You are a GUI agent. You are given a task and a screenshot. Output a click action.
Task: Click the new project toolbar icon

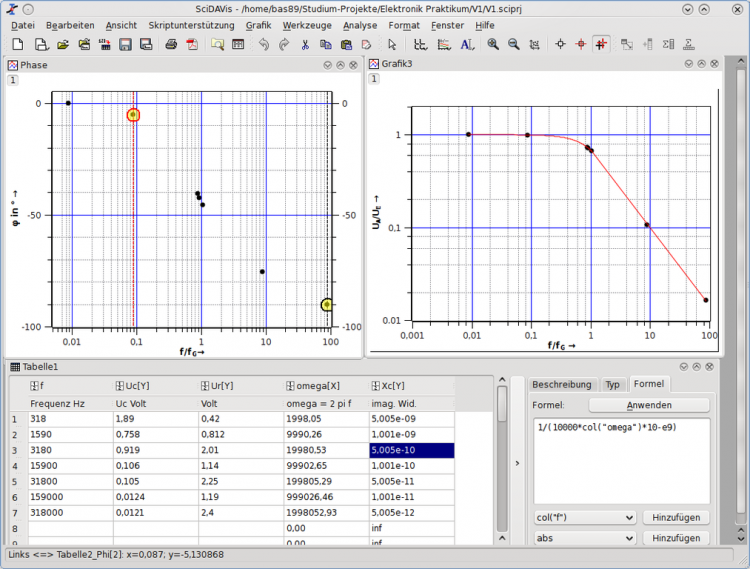[x=18, y=45]
